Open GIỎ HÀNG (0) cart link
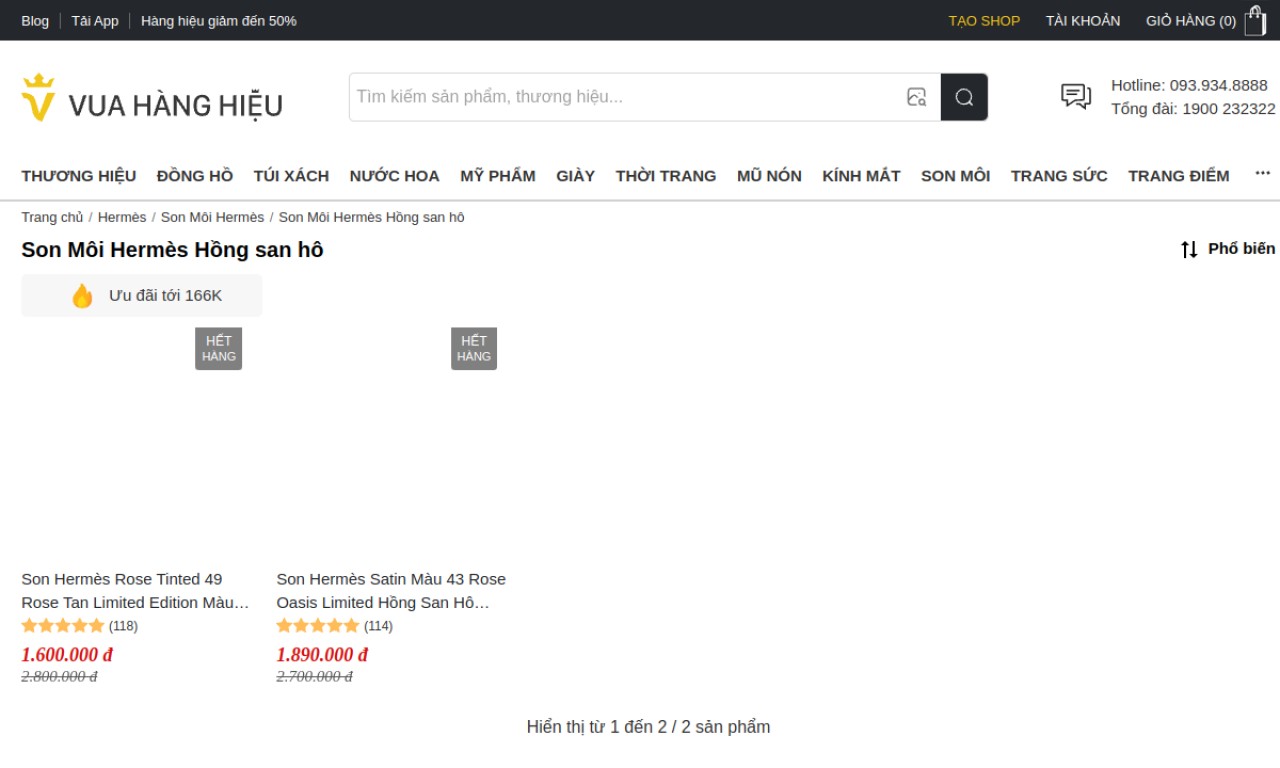 (x=1191, y=20)
